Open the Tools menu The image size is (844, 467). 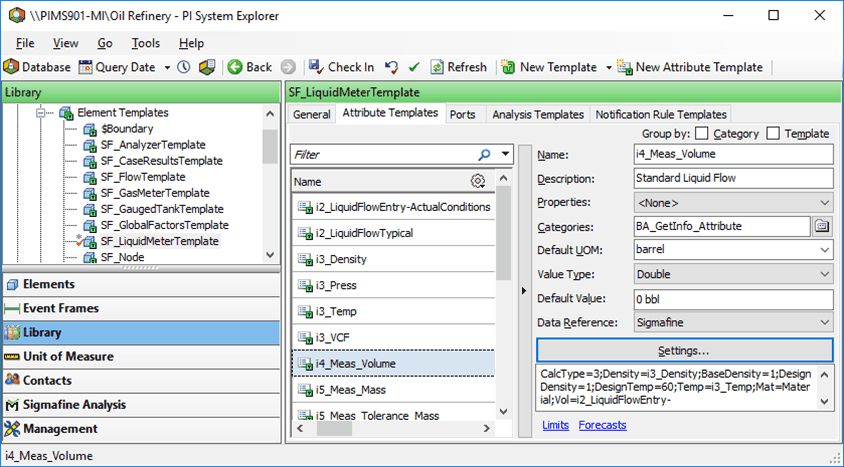146,43
